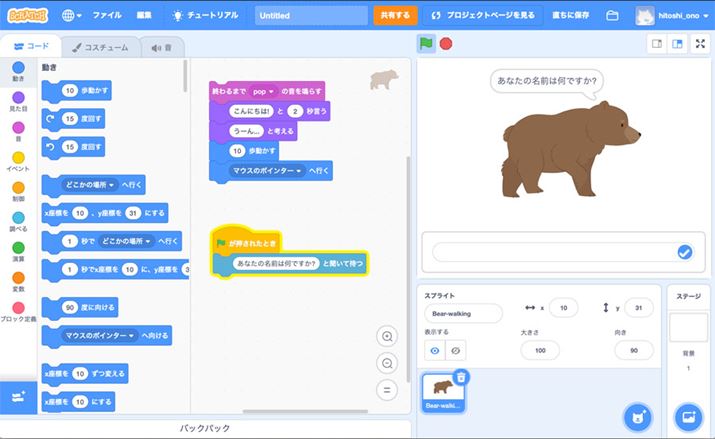Screen dimensions: 715x439
Task: Expand the pop sound dropdown in block
Action: 271,91
